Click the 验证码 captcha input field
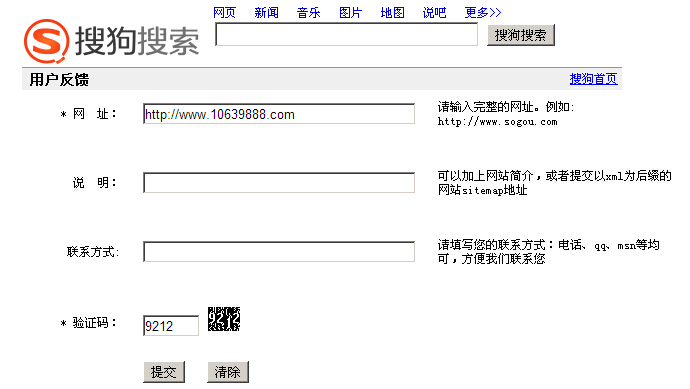The image size is (690, 389). 171,326
